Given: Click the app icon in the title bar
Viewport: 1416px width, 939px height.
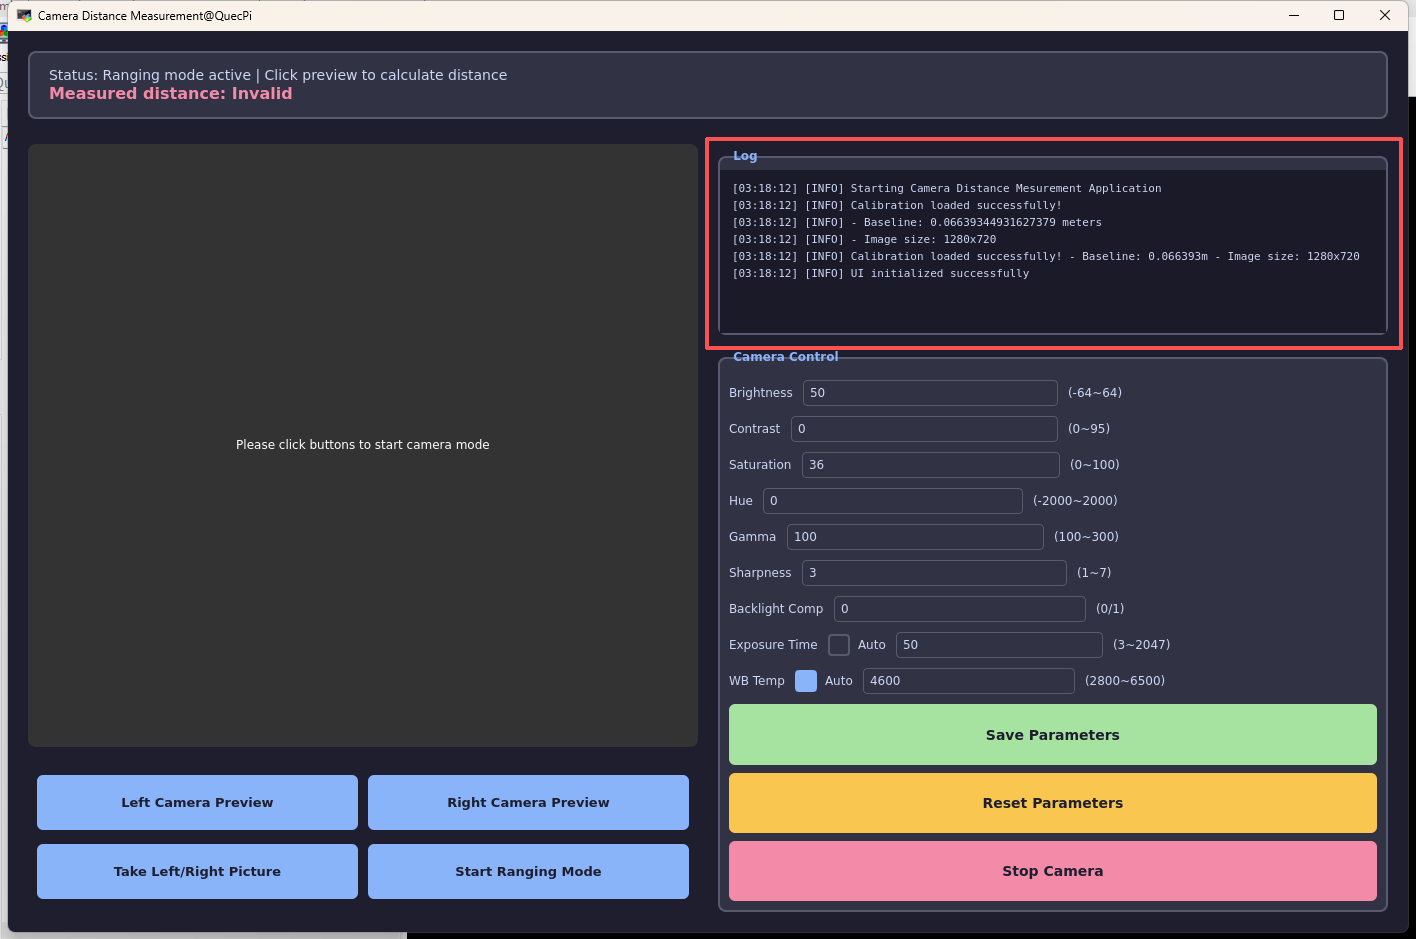Looking at the screenshot, I should point(24,16).
